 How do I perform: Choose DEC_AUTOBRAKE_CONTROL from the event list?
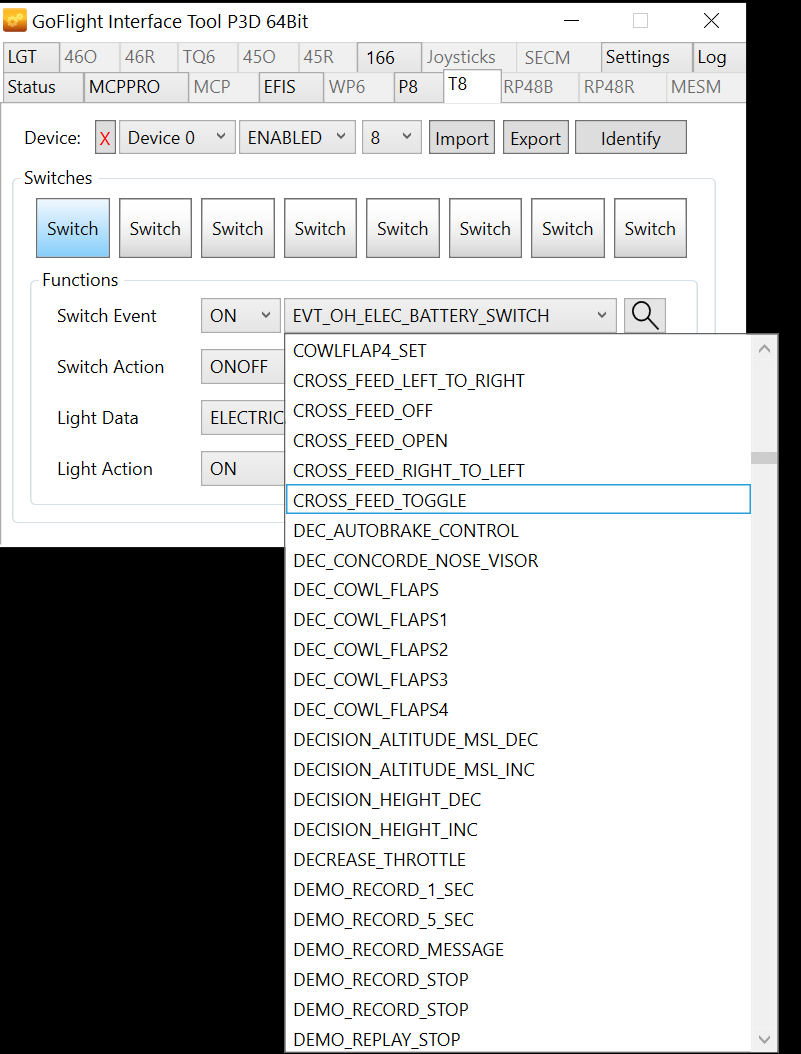point(406,530)
